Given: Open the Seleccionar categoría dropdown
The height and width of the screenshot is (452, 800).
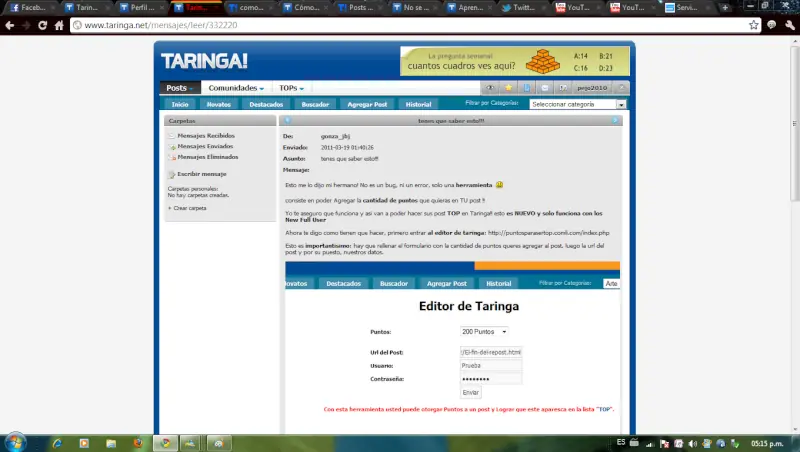Looking at the screenshot, I should (x=578, y=104).
